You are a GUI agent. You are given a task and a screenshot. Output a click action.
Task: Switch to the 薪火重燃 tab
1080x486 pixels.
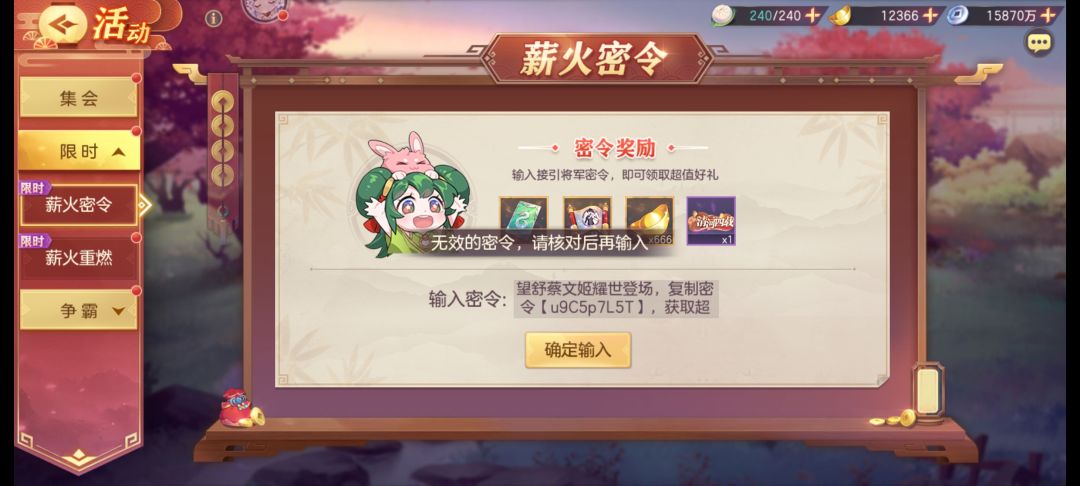pos(79,258)
